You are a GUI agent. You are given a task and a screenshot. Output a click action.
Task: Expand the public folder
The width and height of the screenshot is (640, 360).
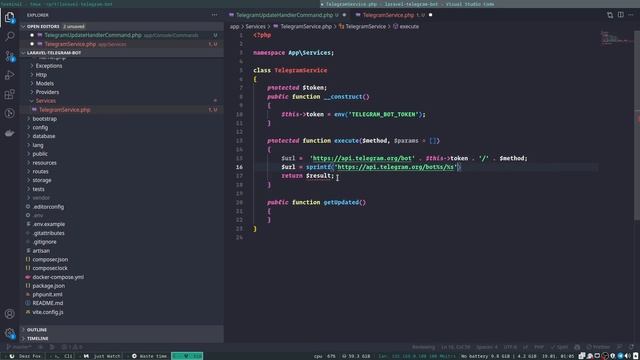40,154
